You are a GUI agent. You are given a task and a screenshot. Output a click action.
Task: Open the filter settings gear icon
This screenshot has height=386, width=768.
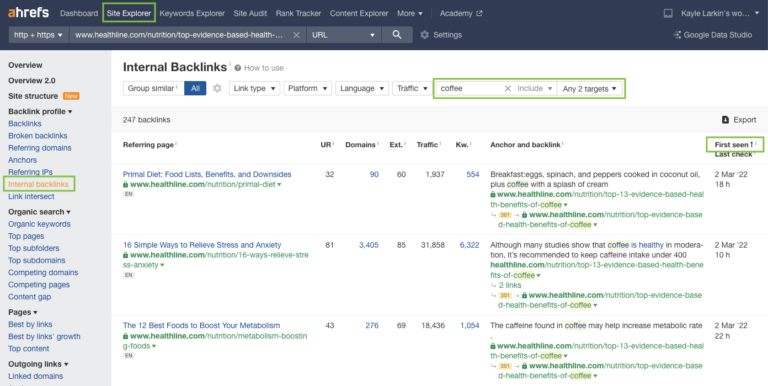[217, 88]
